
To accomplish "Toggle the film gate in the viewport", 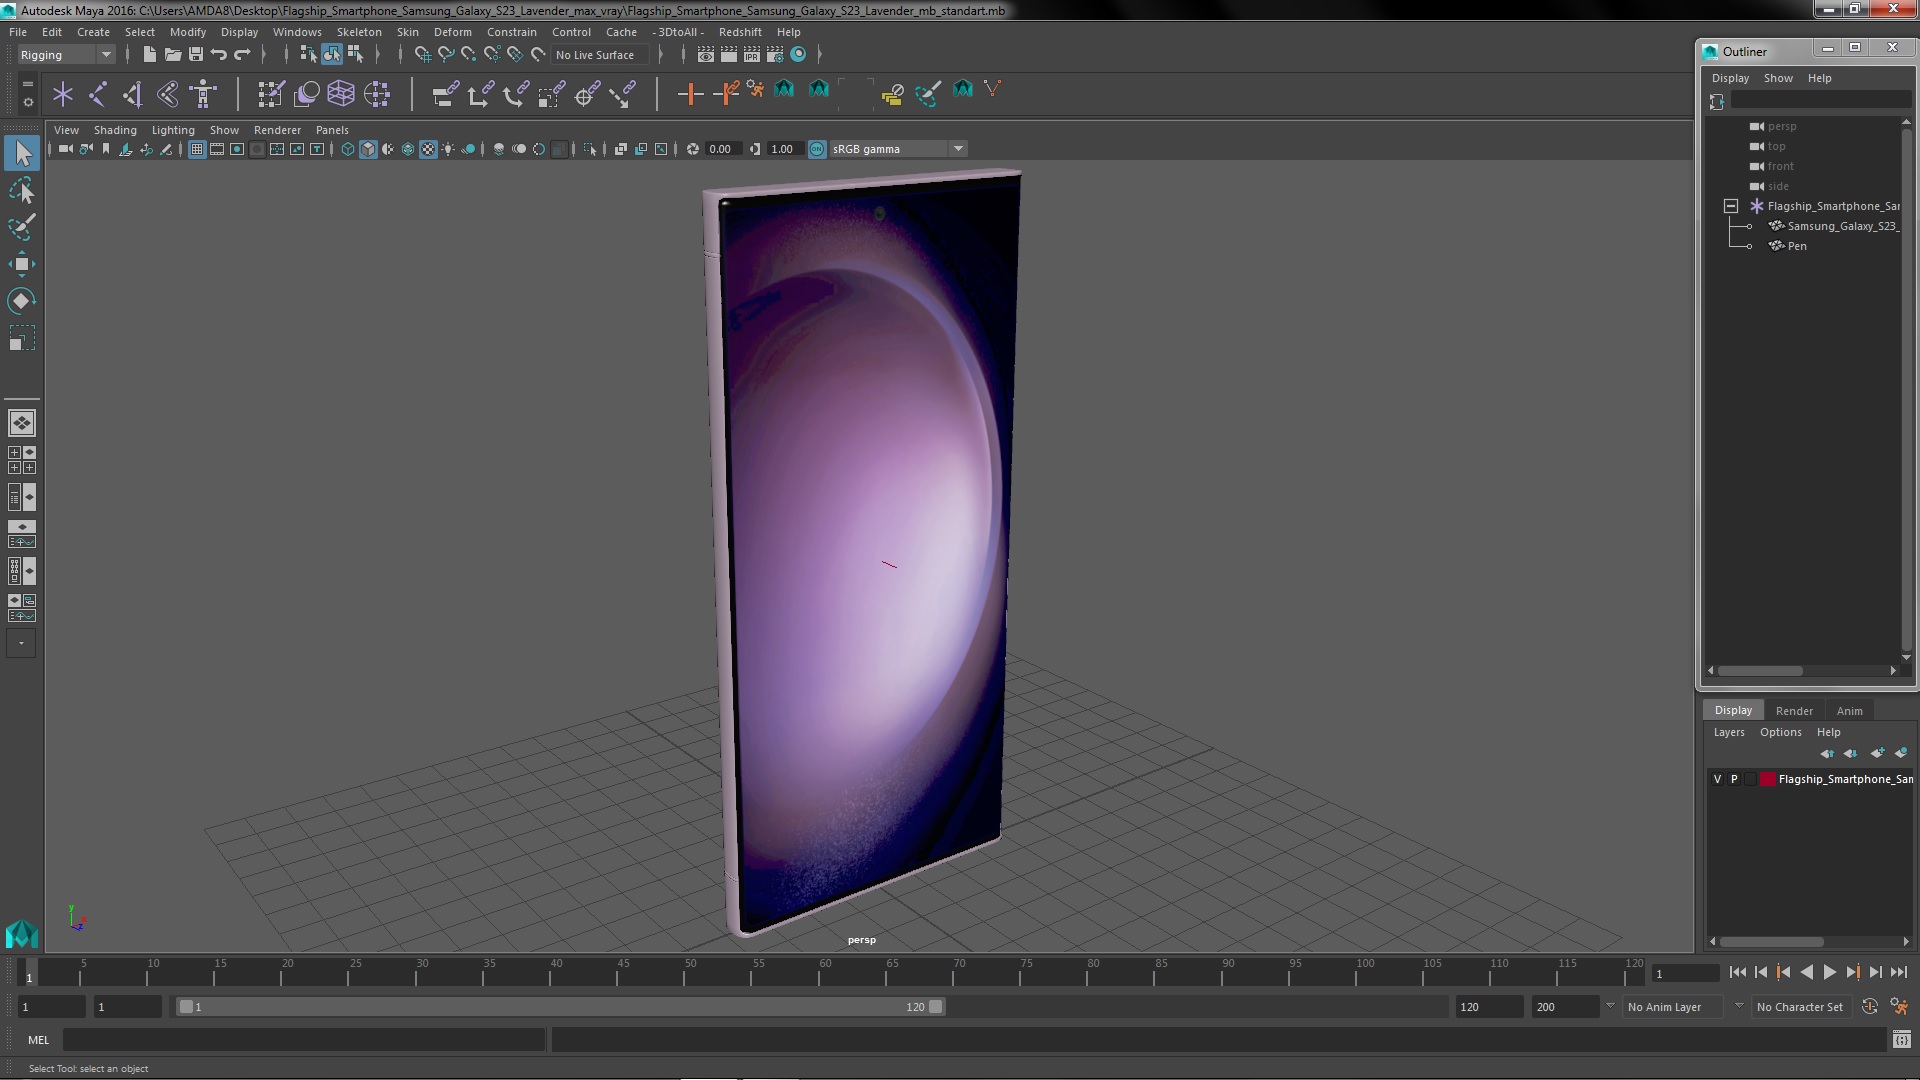I will coord(217,149).
